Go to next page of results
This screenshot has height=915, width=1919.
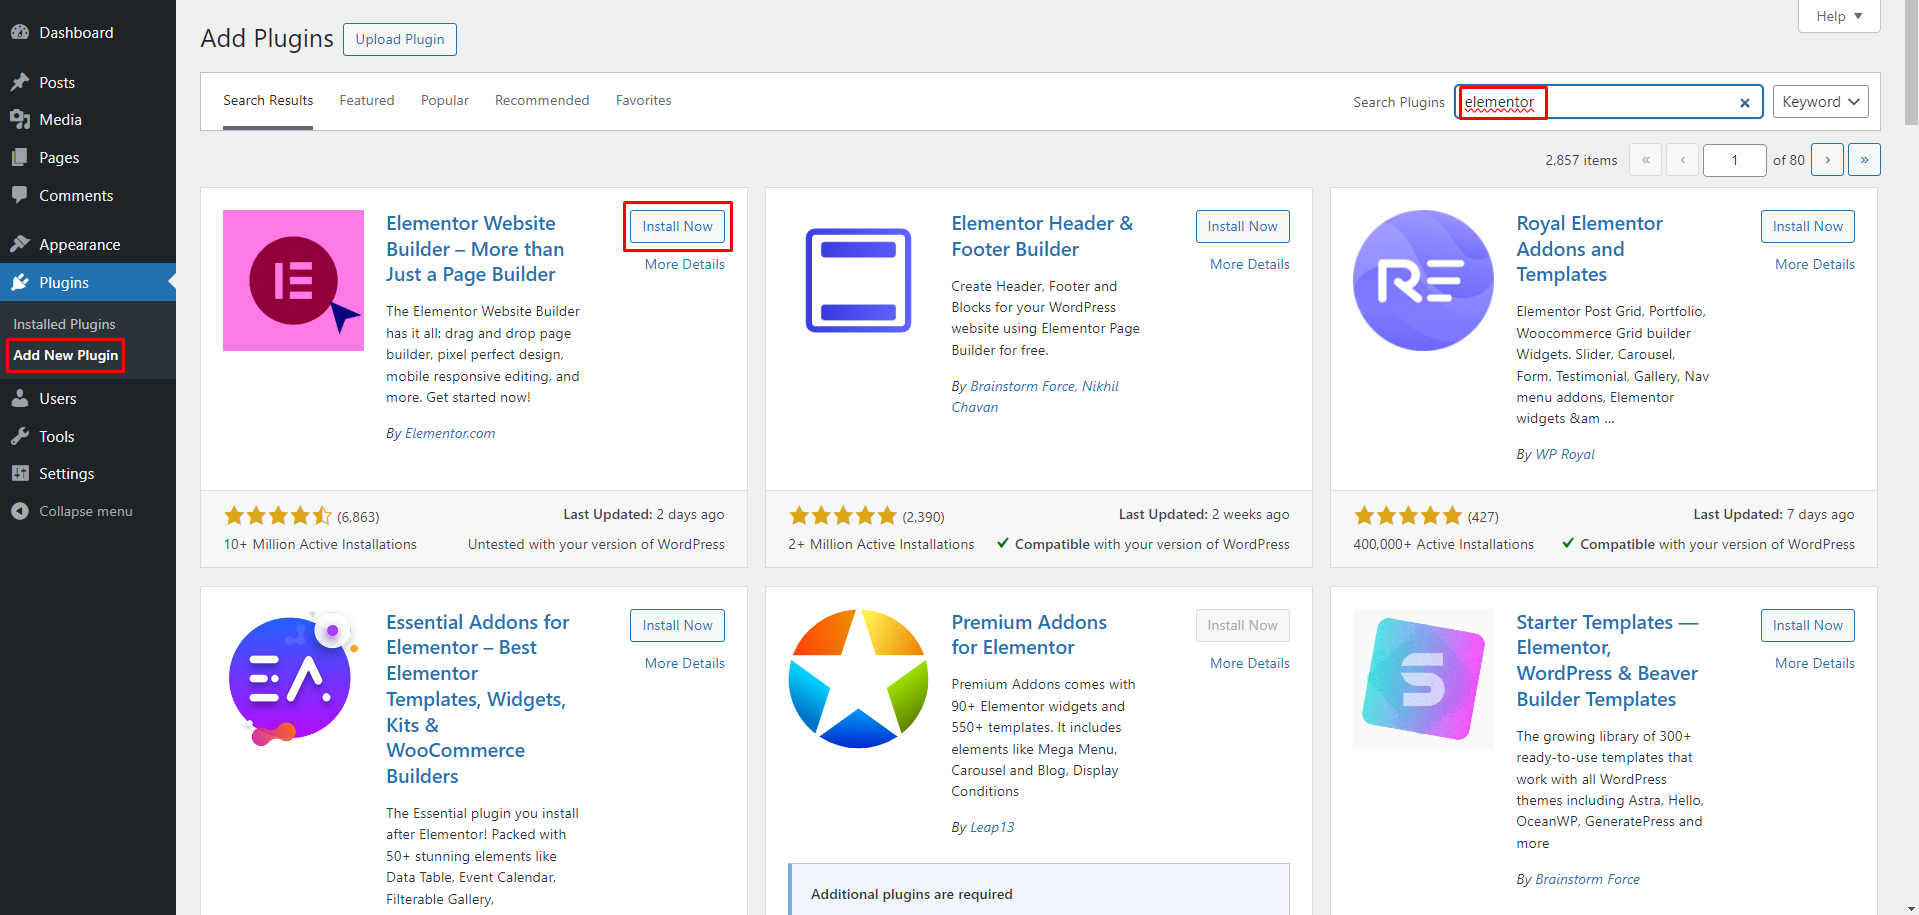(1827, 160)
